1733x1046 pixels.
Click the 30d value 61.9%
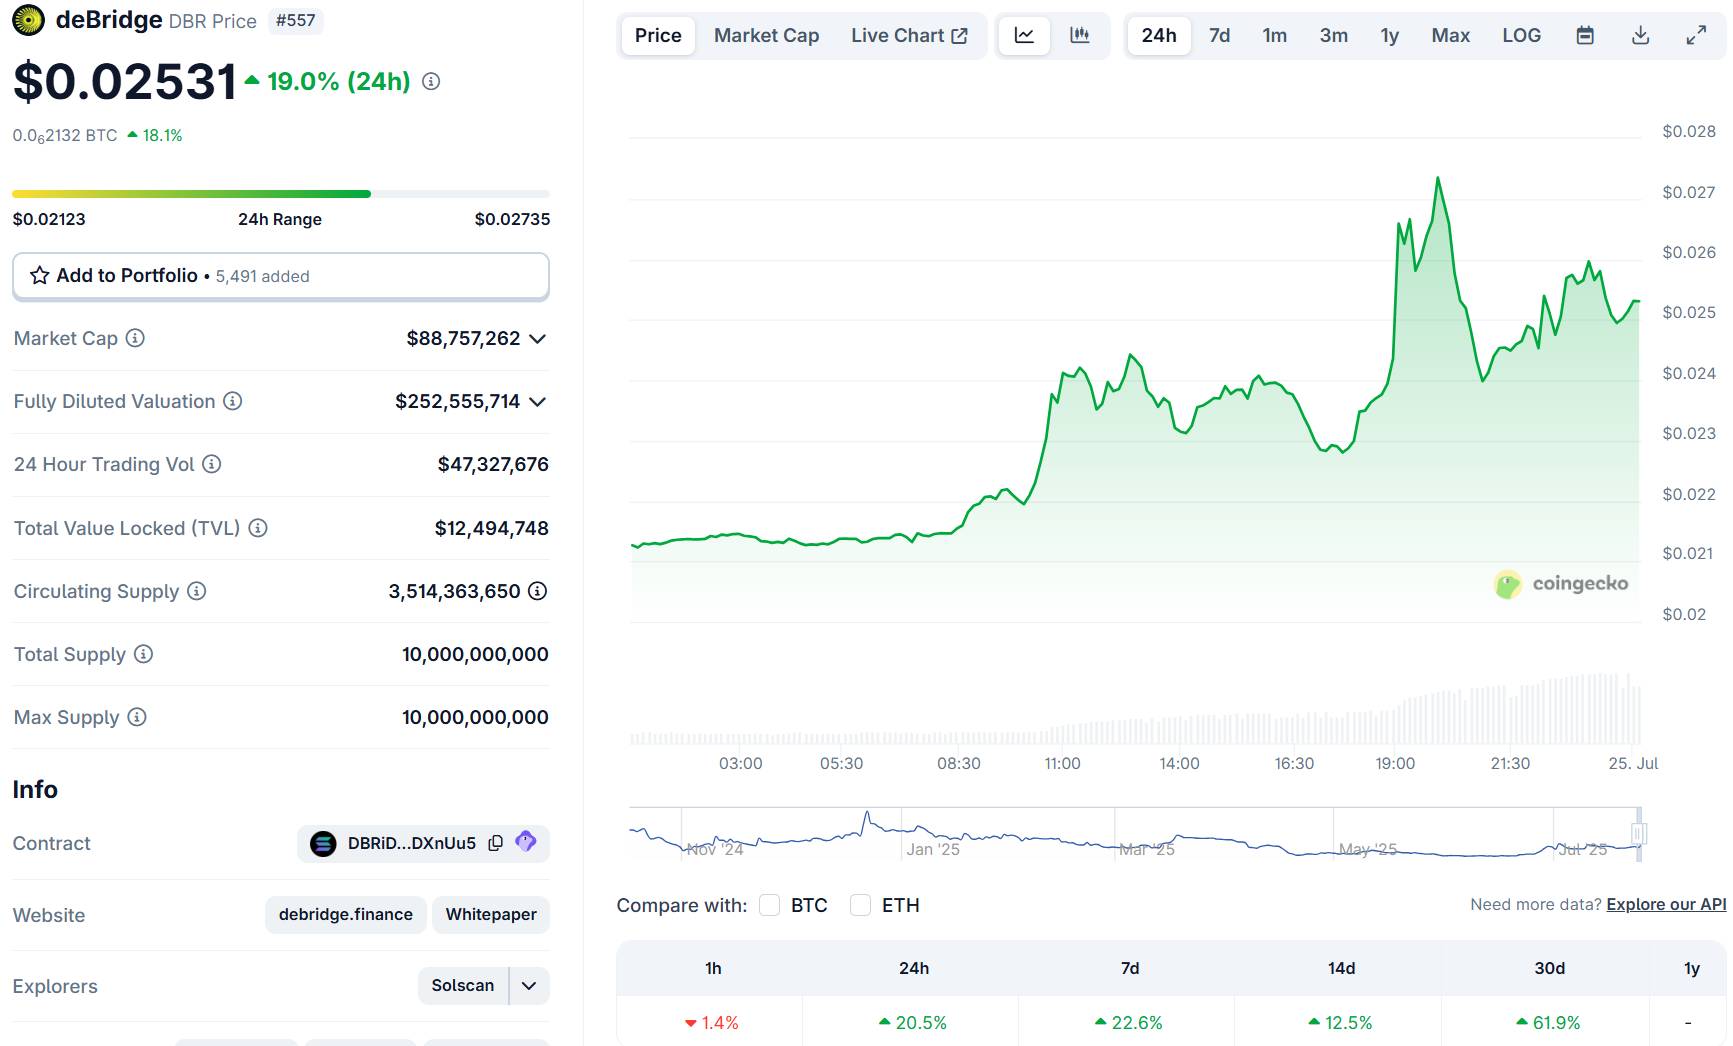click(x=1548, y=1023)
